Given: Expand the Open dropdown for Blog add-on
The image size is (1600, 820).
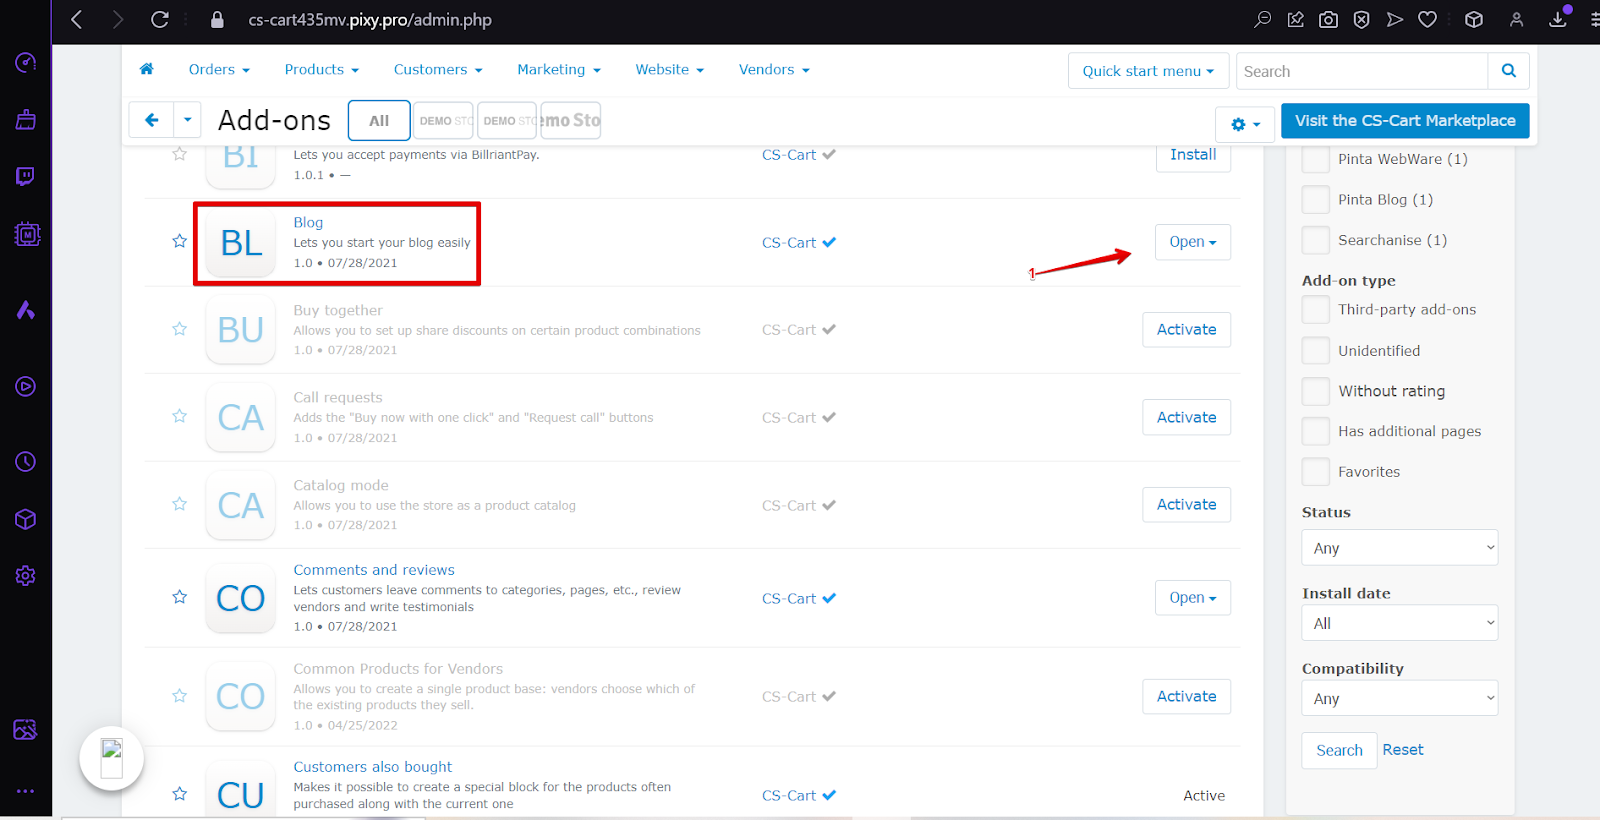Looking at the screenshot, I should (1193, 242).
